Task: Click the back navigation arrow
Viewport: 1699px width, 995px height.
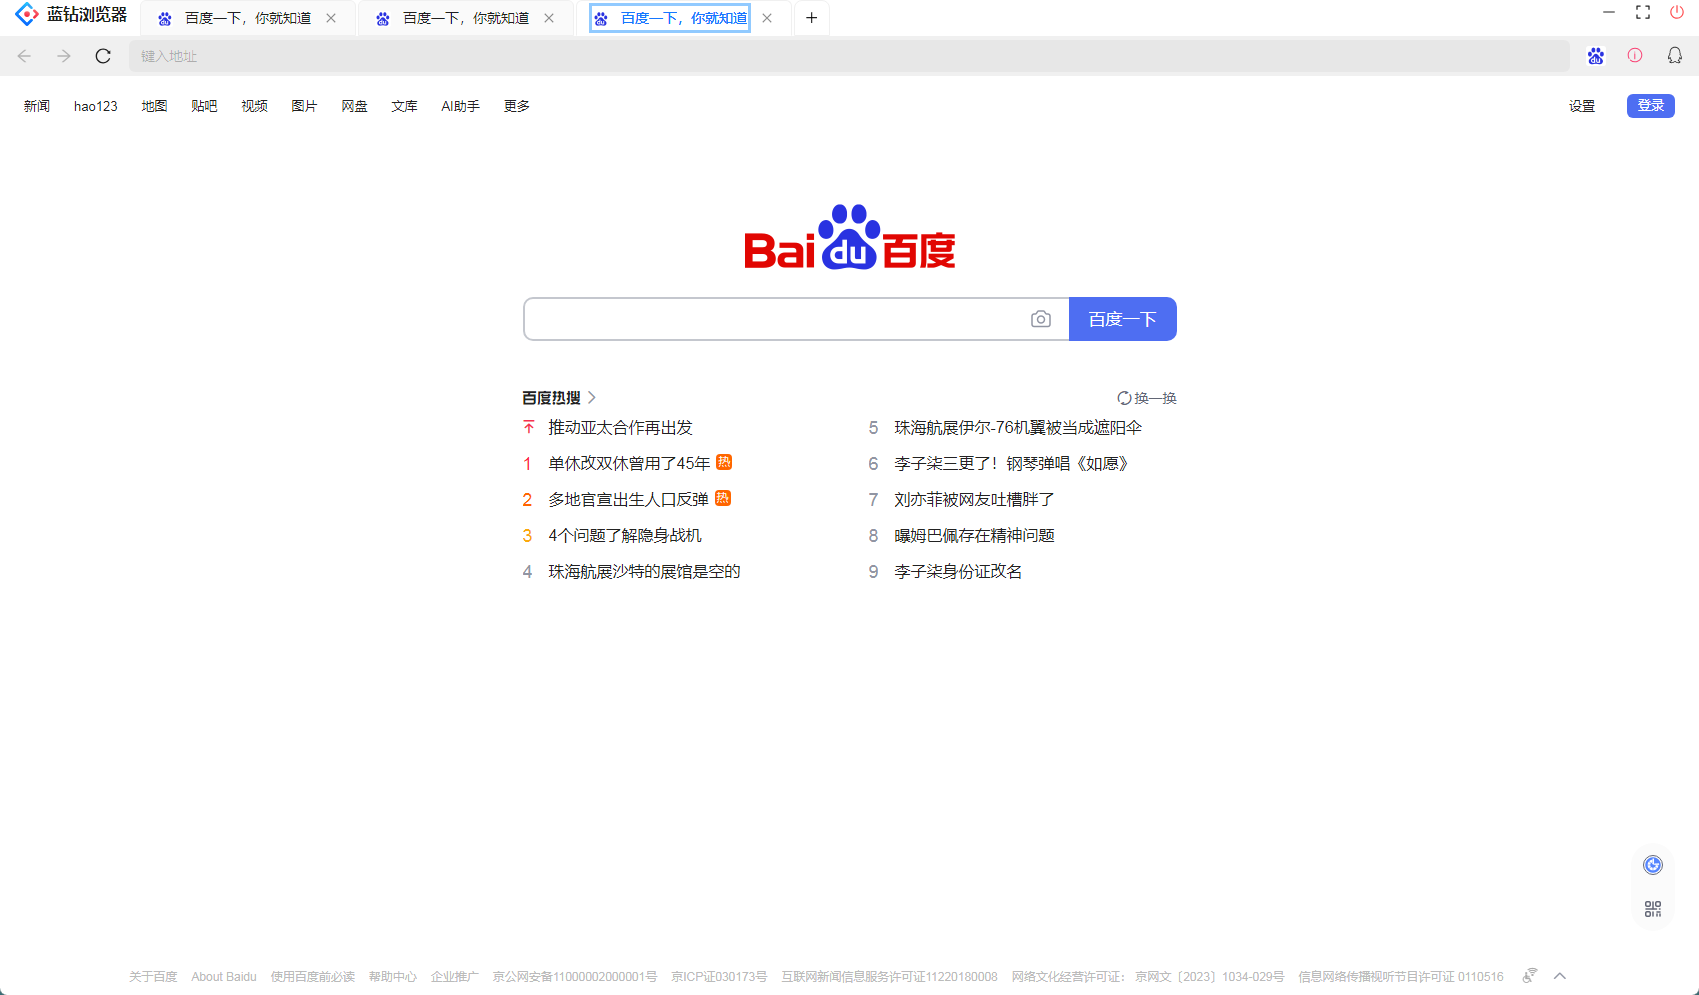Action: (24, 56)
